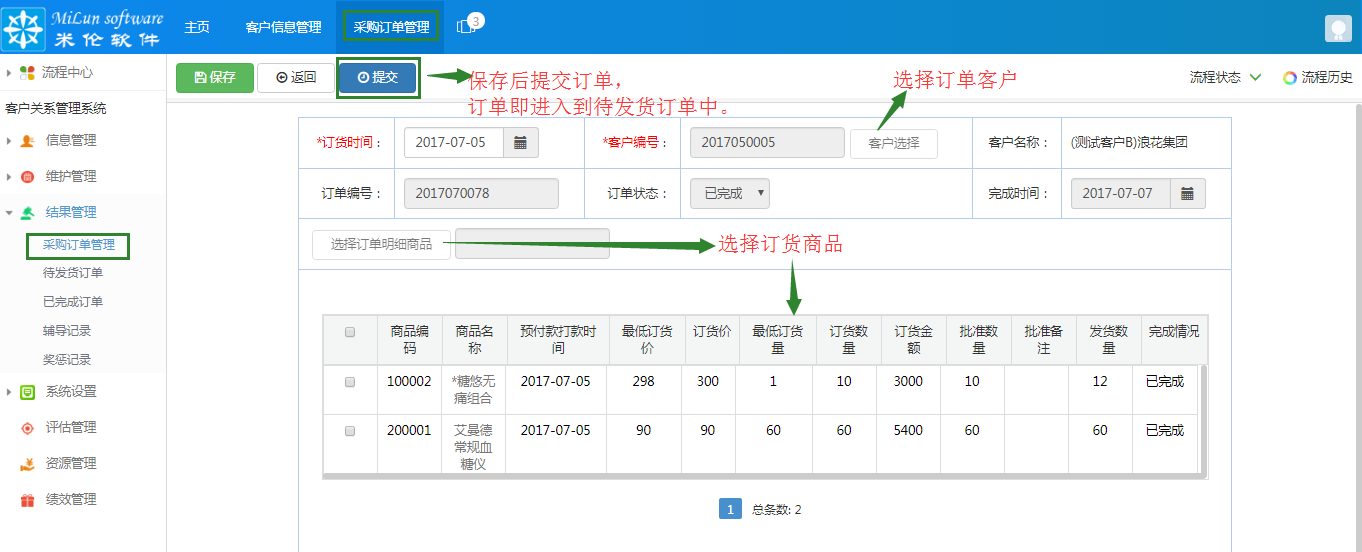Open 绩效管理 gift icon item
The width and height of the screenshot is (1362, 552).
tap(70, 499)
